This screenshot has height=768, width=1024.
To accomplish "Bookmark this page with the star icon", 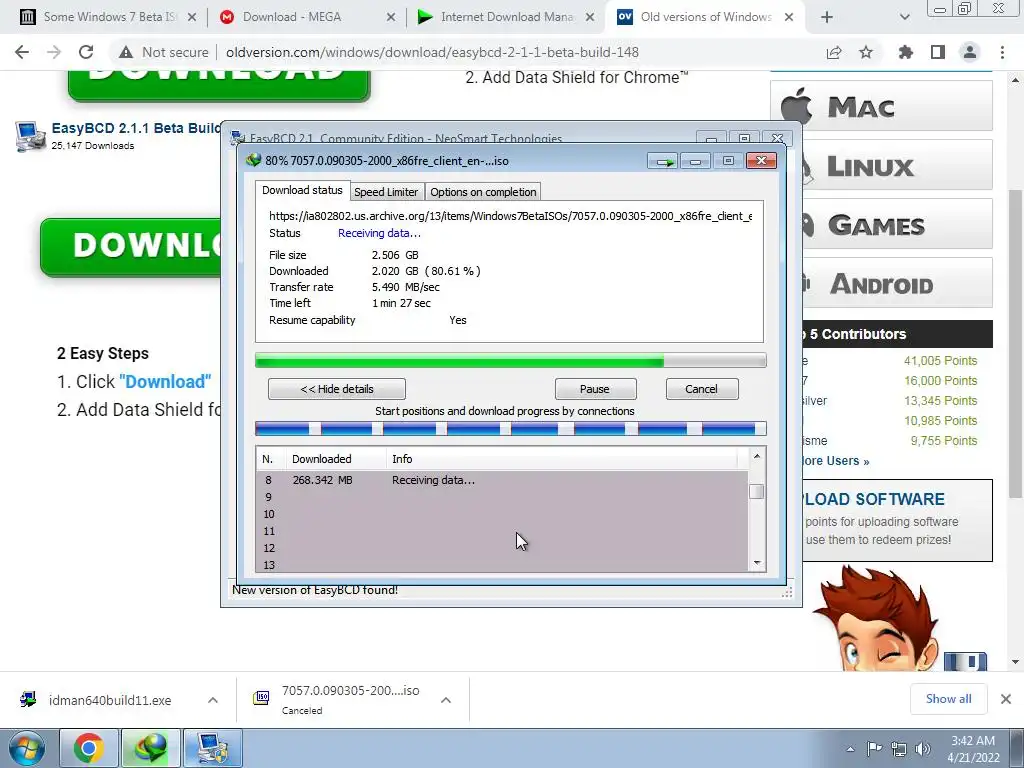I will click(x=866, y=52).
